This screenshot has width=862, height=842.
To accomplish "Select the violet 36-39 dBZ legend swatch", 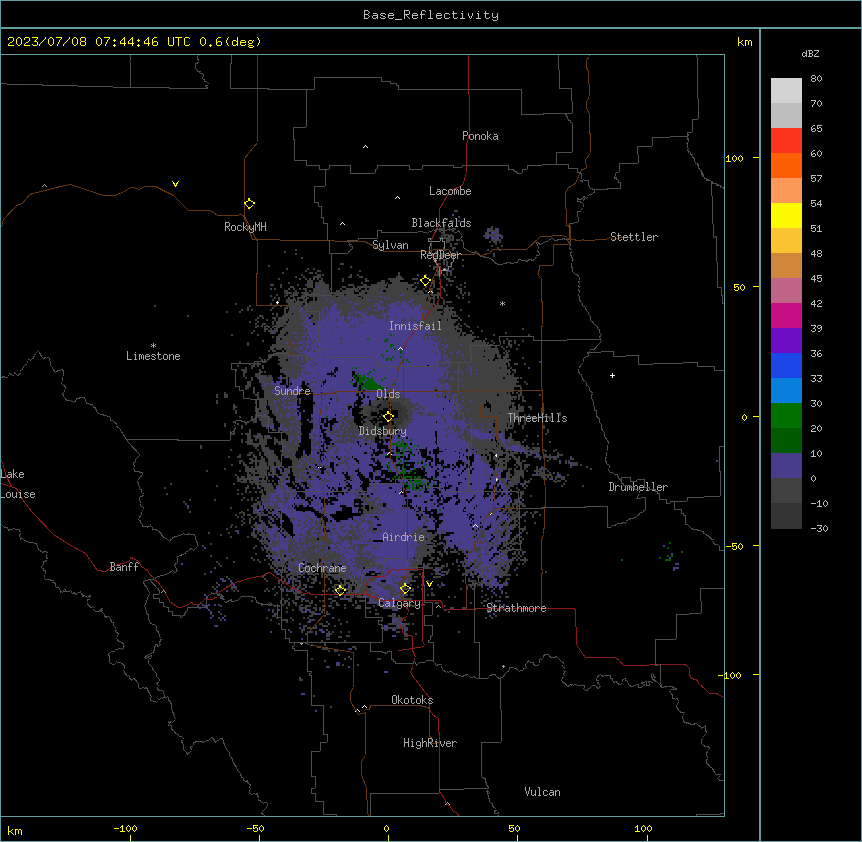I will tap(786, 341).
